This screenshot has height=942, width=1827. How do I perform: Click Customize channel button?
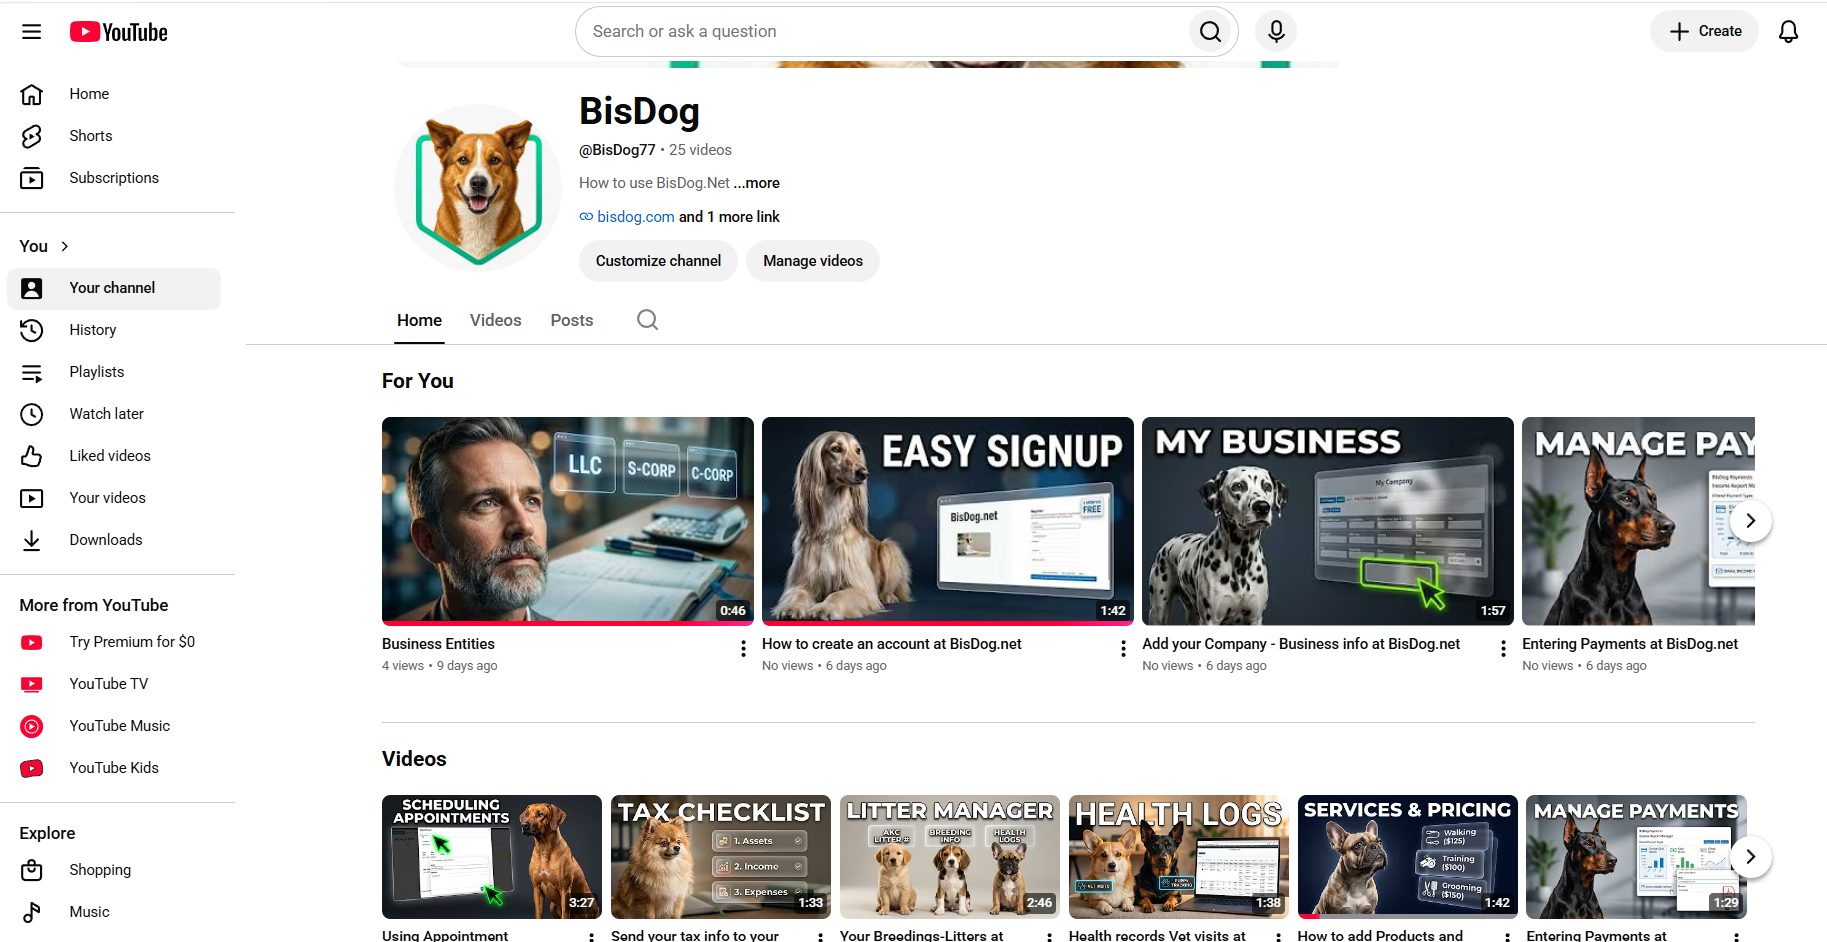tap(658, 261)
